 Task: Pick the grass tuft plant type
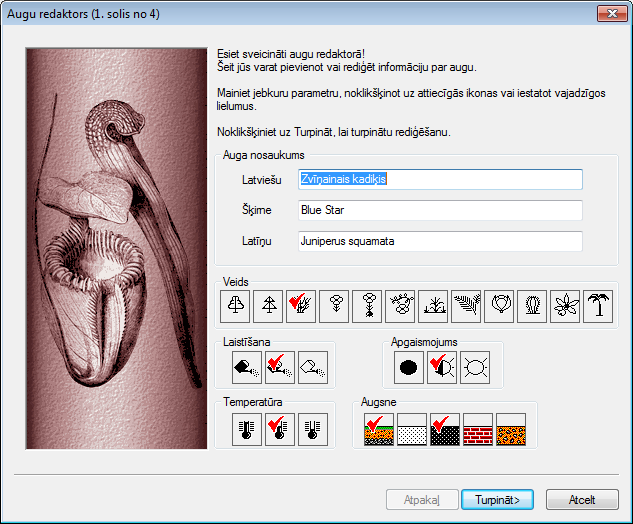(433, 307)
